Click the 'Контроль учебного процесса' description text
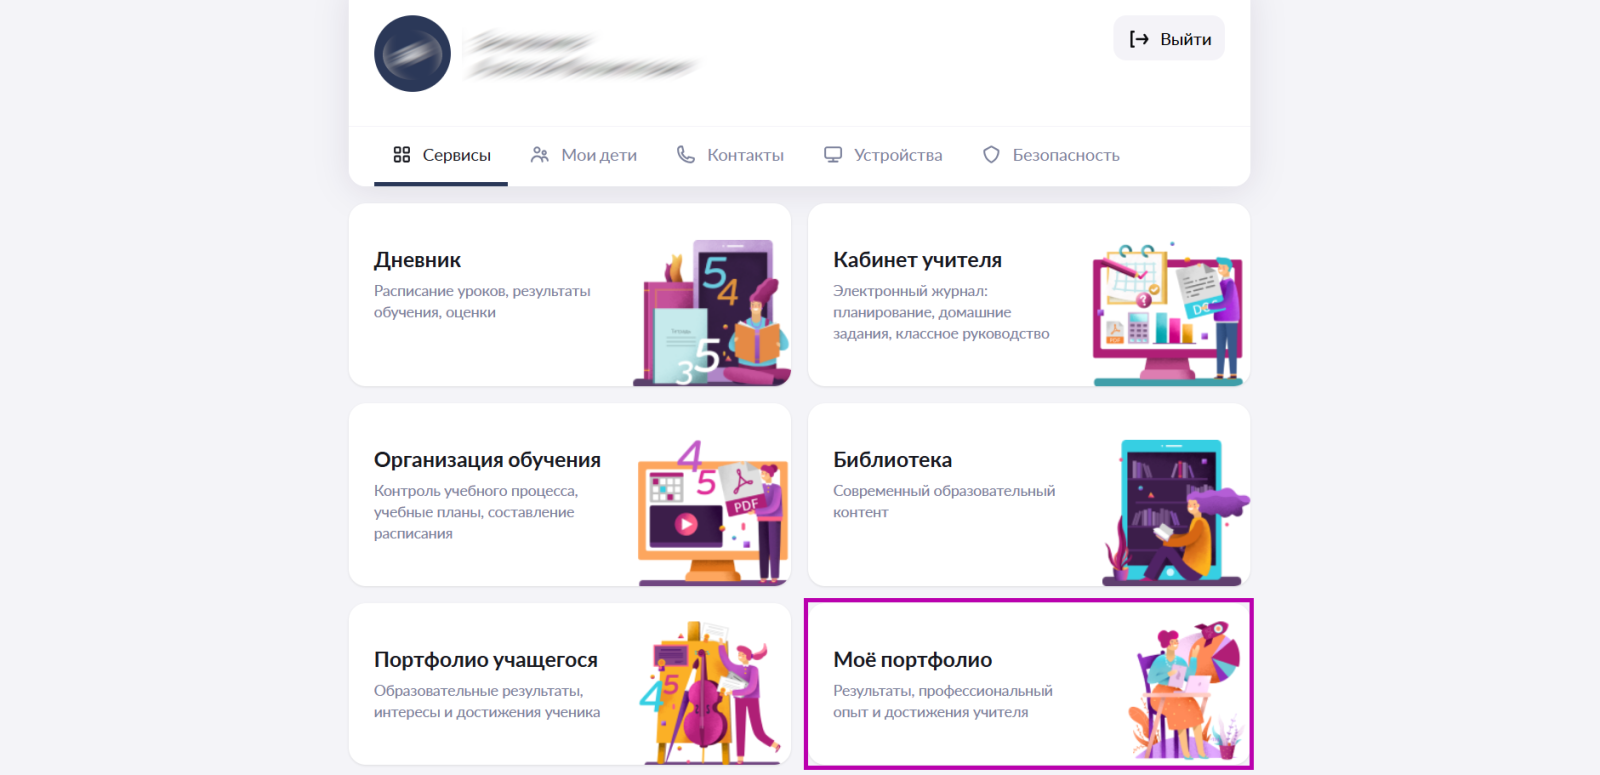 (x=476, y=512)
